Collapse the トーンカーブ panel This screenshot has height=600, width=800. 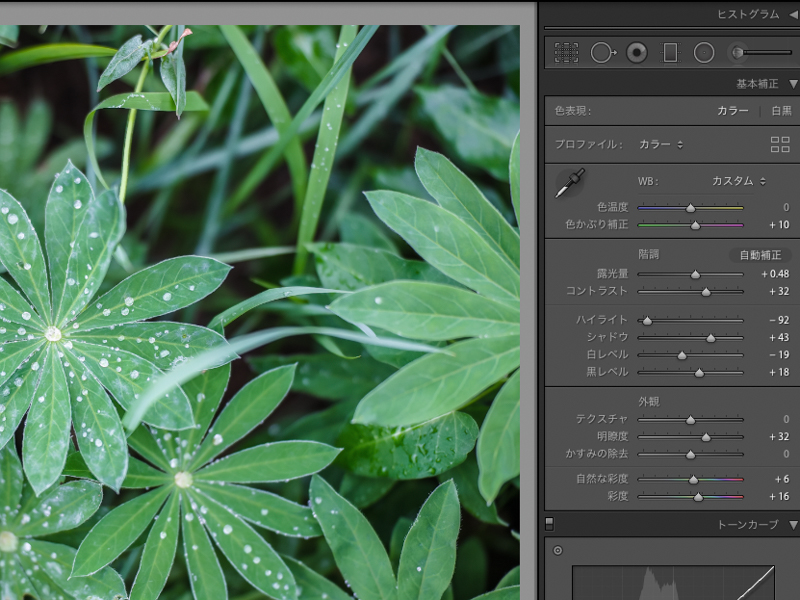tap(793, 525)
